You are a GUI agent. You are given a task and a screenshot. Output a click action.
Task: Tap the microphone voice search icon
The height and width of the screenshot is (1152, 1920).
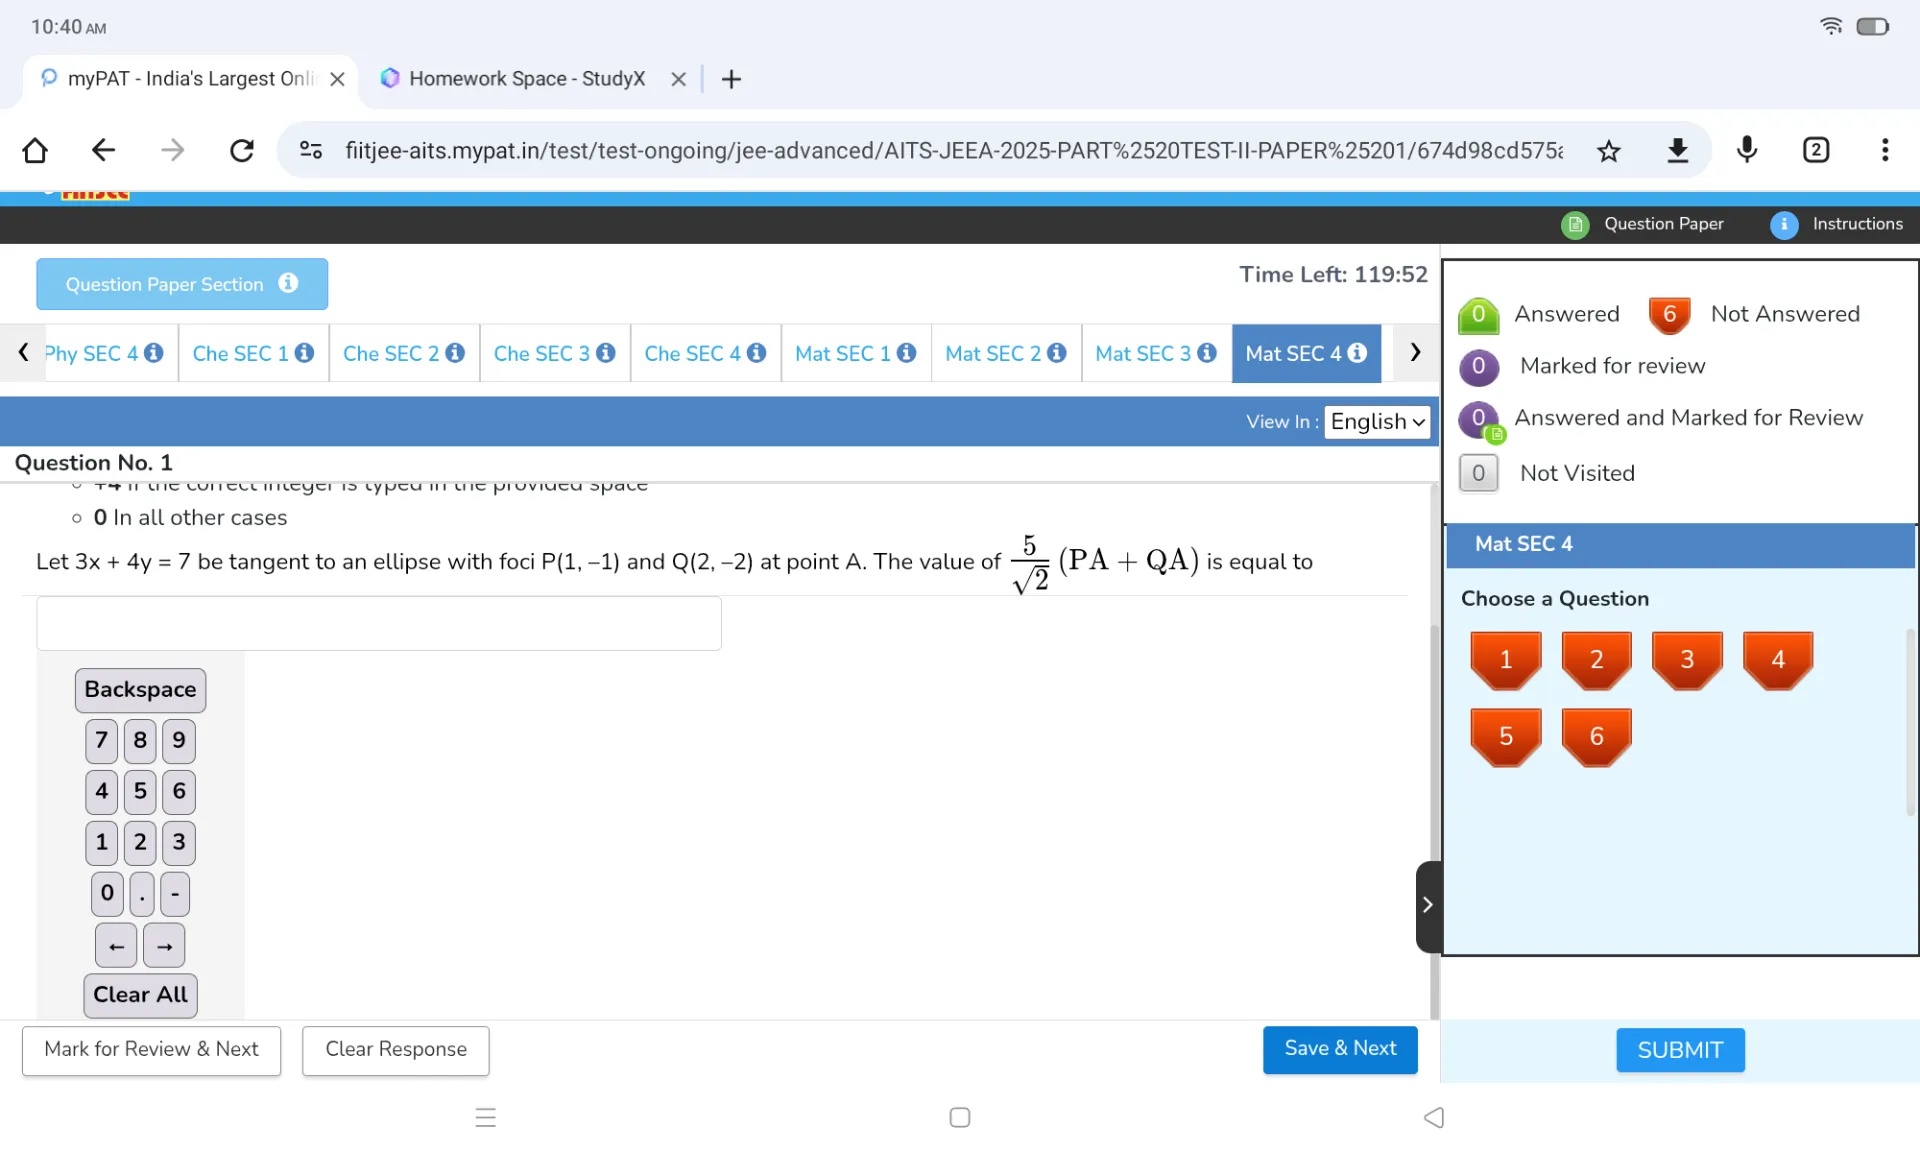point(1746,150)
